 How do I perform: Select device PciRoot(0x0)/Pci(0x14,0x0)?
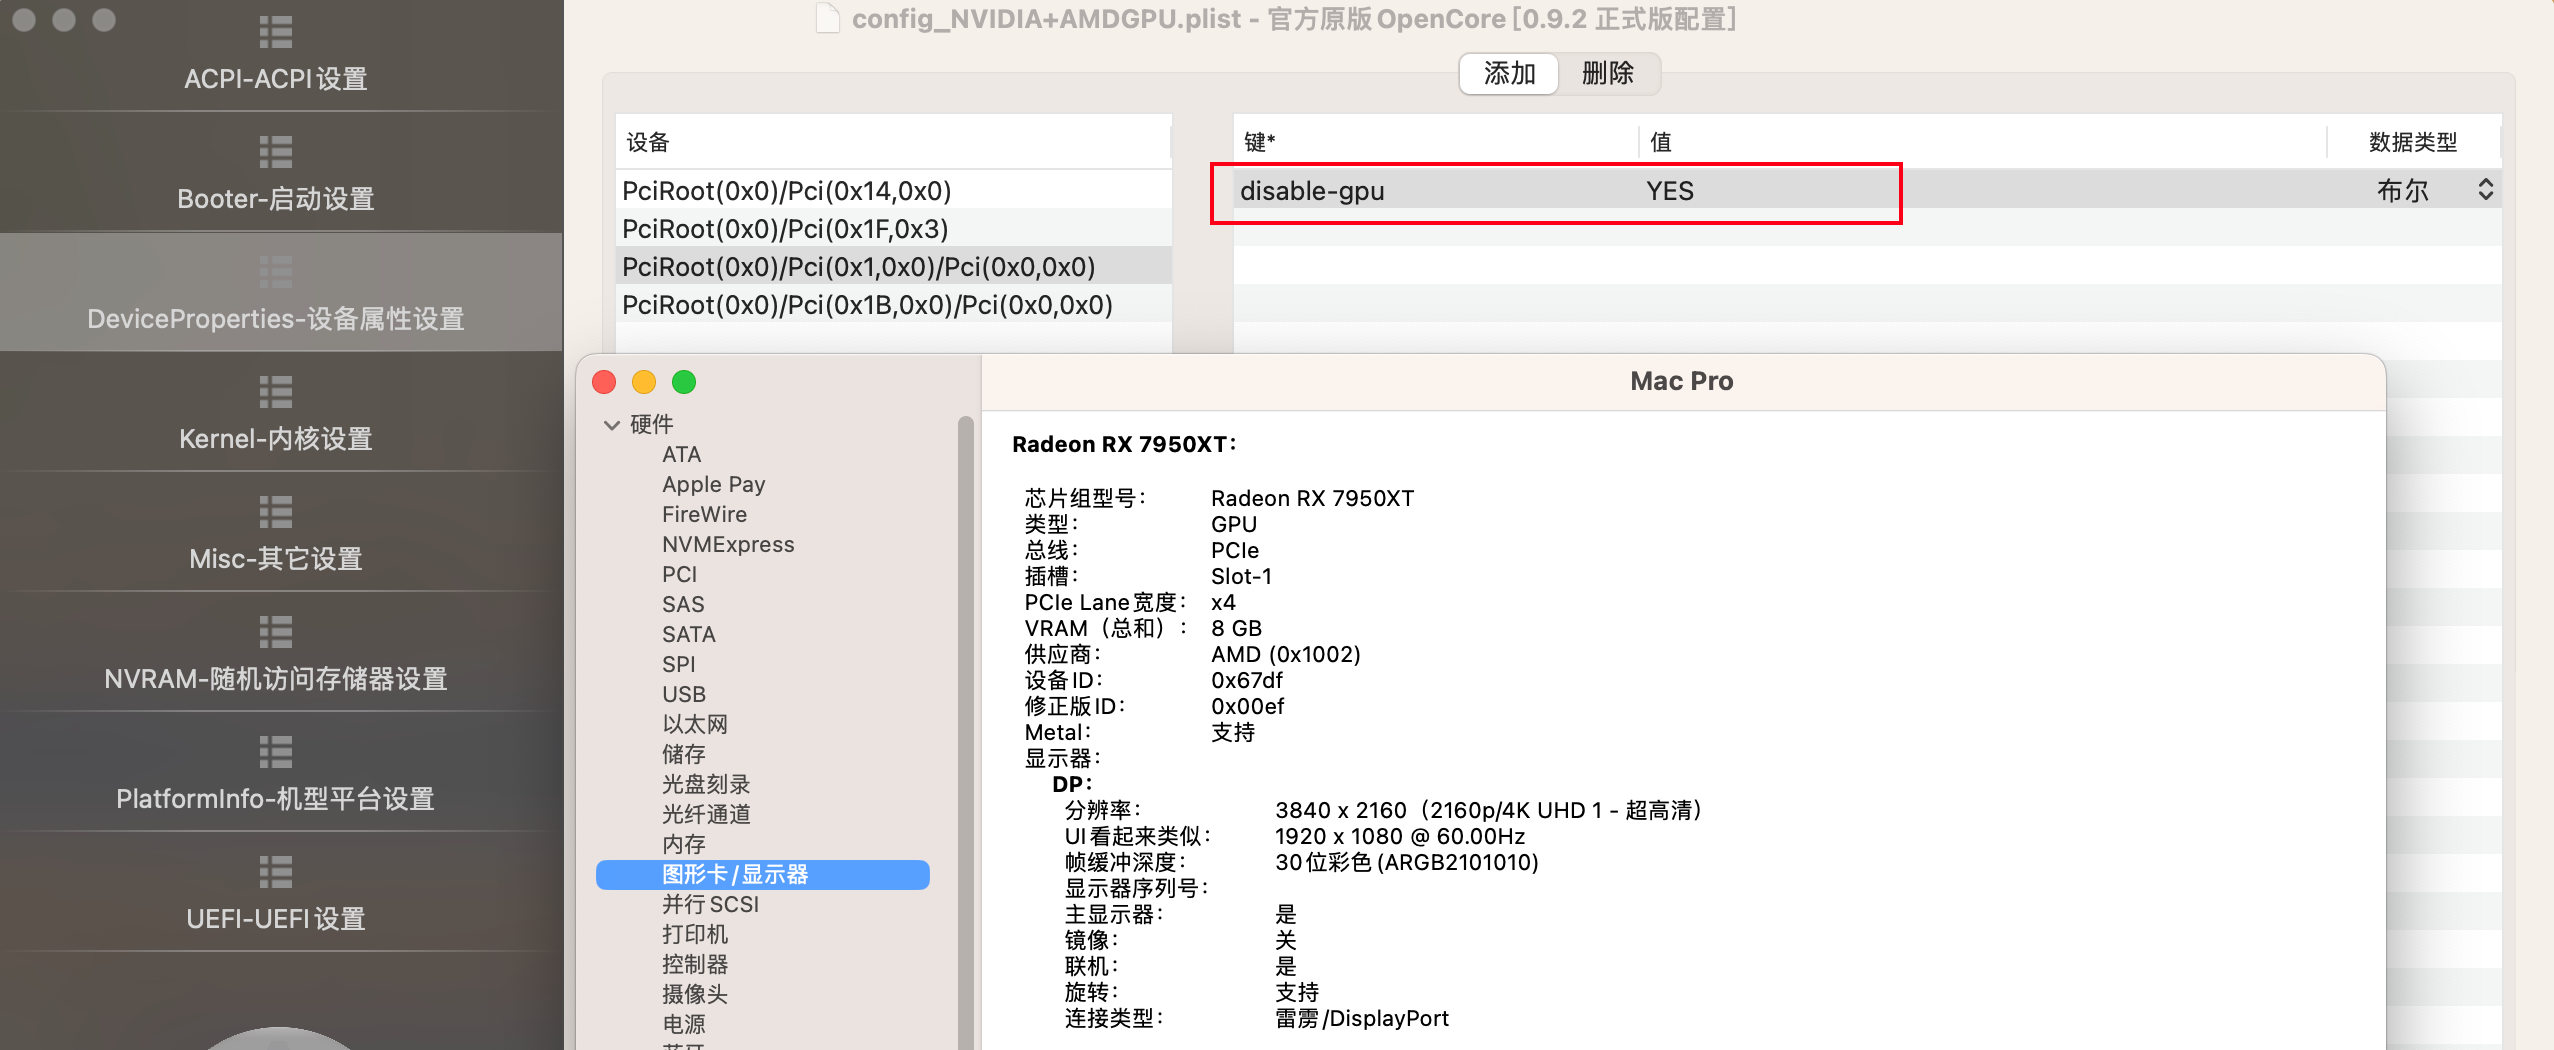point(893,190)
